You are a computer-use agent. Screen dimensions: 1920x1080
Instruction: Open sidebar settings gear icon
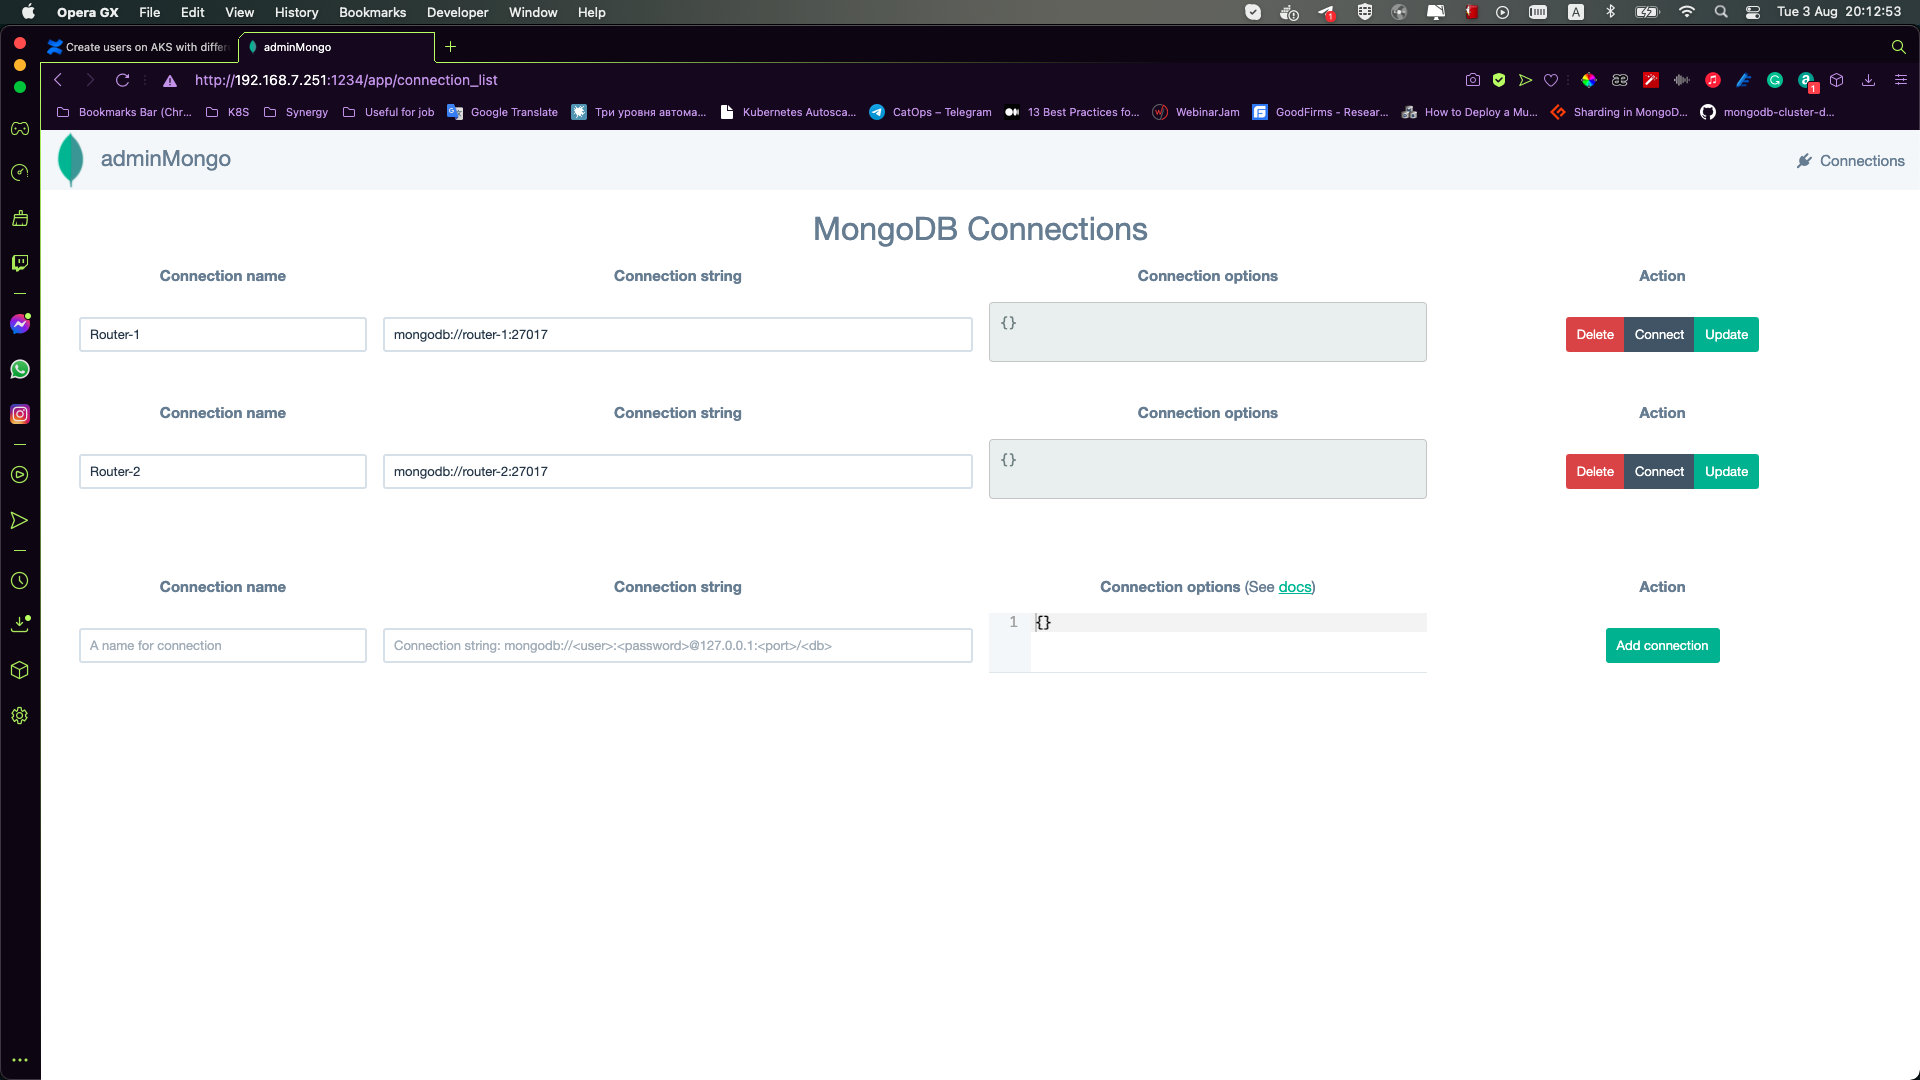tap(20, 716)
